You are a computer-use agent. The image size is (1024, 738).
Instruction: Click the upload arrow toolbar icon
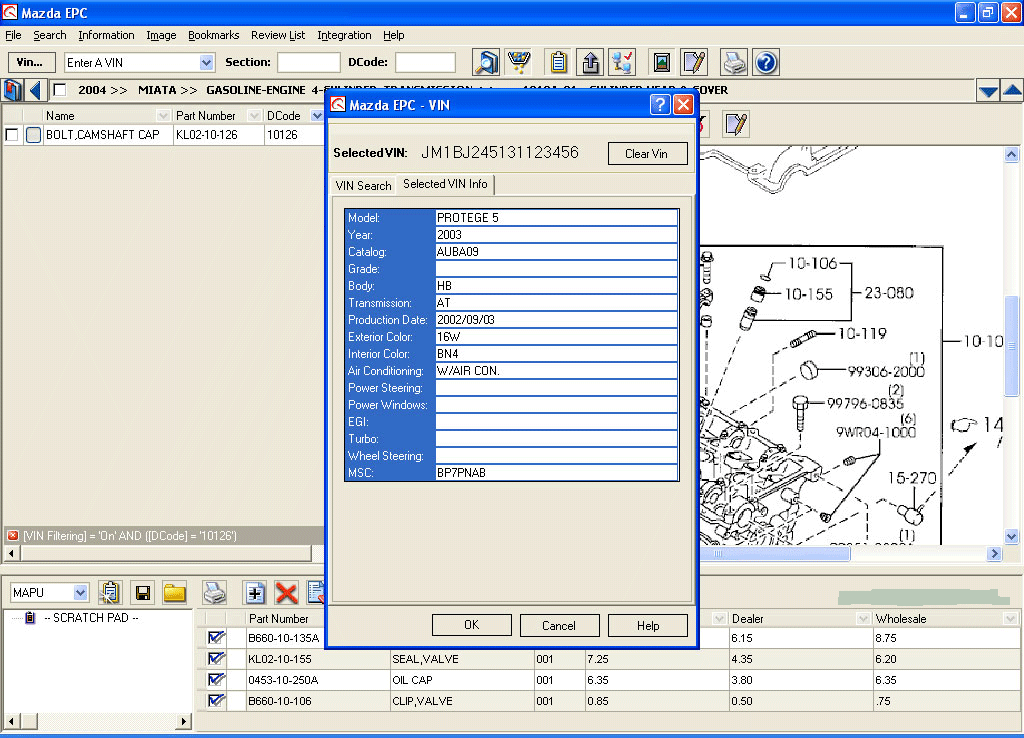pos(590,63)
